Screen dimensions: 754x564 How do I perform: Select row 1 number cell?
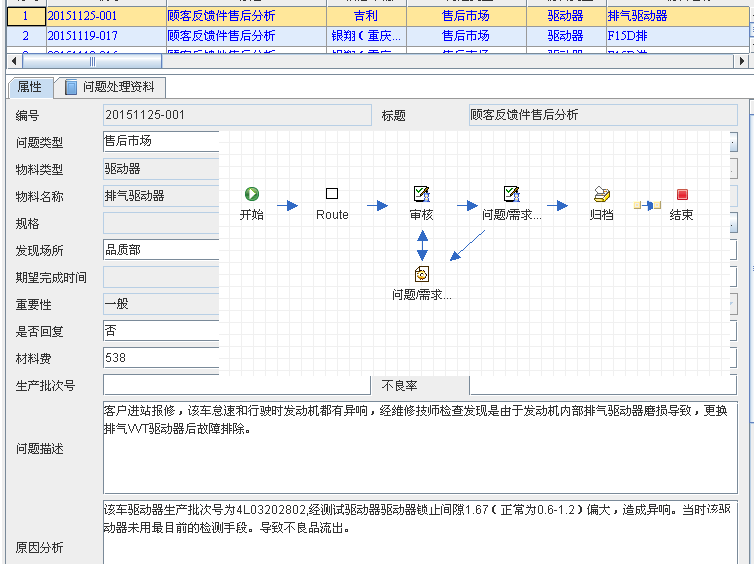26,16
